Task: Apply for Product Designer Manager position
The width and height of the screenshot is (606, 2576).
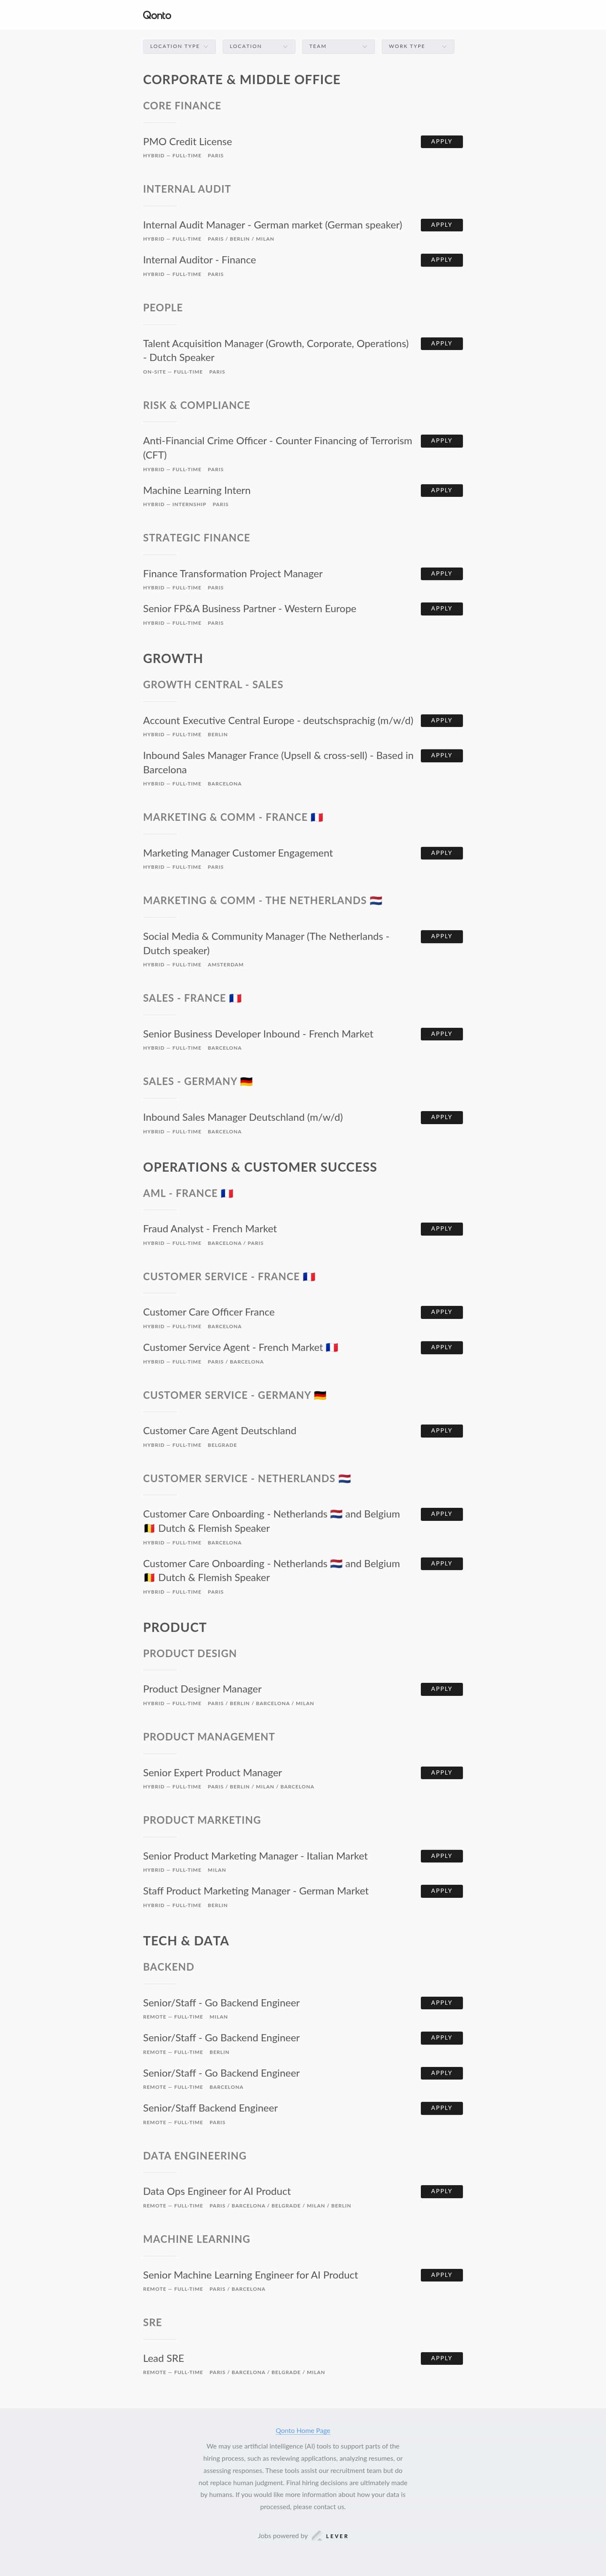Action: (441, 1688)
